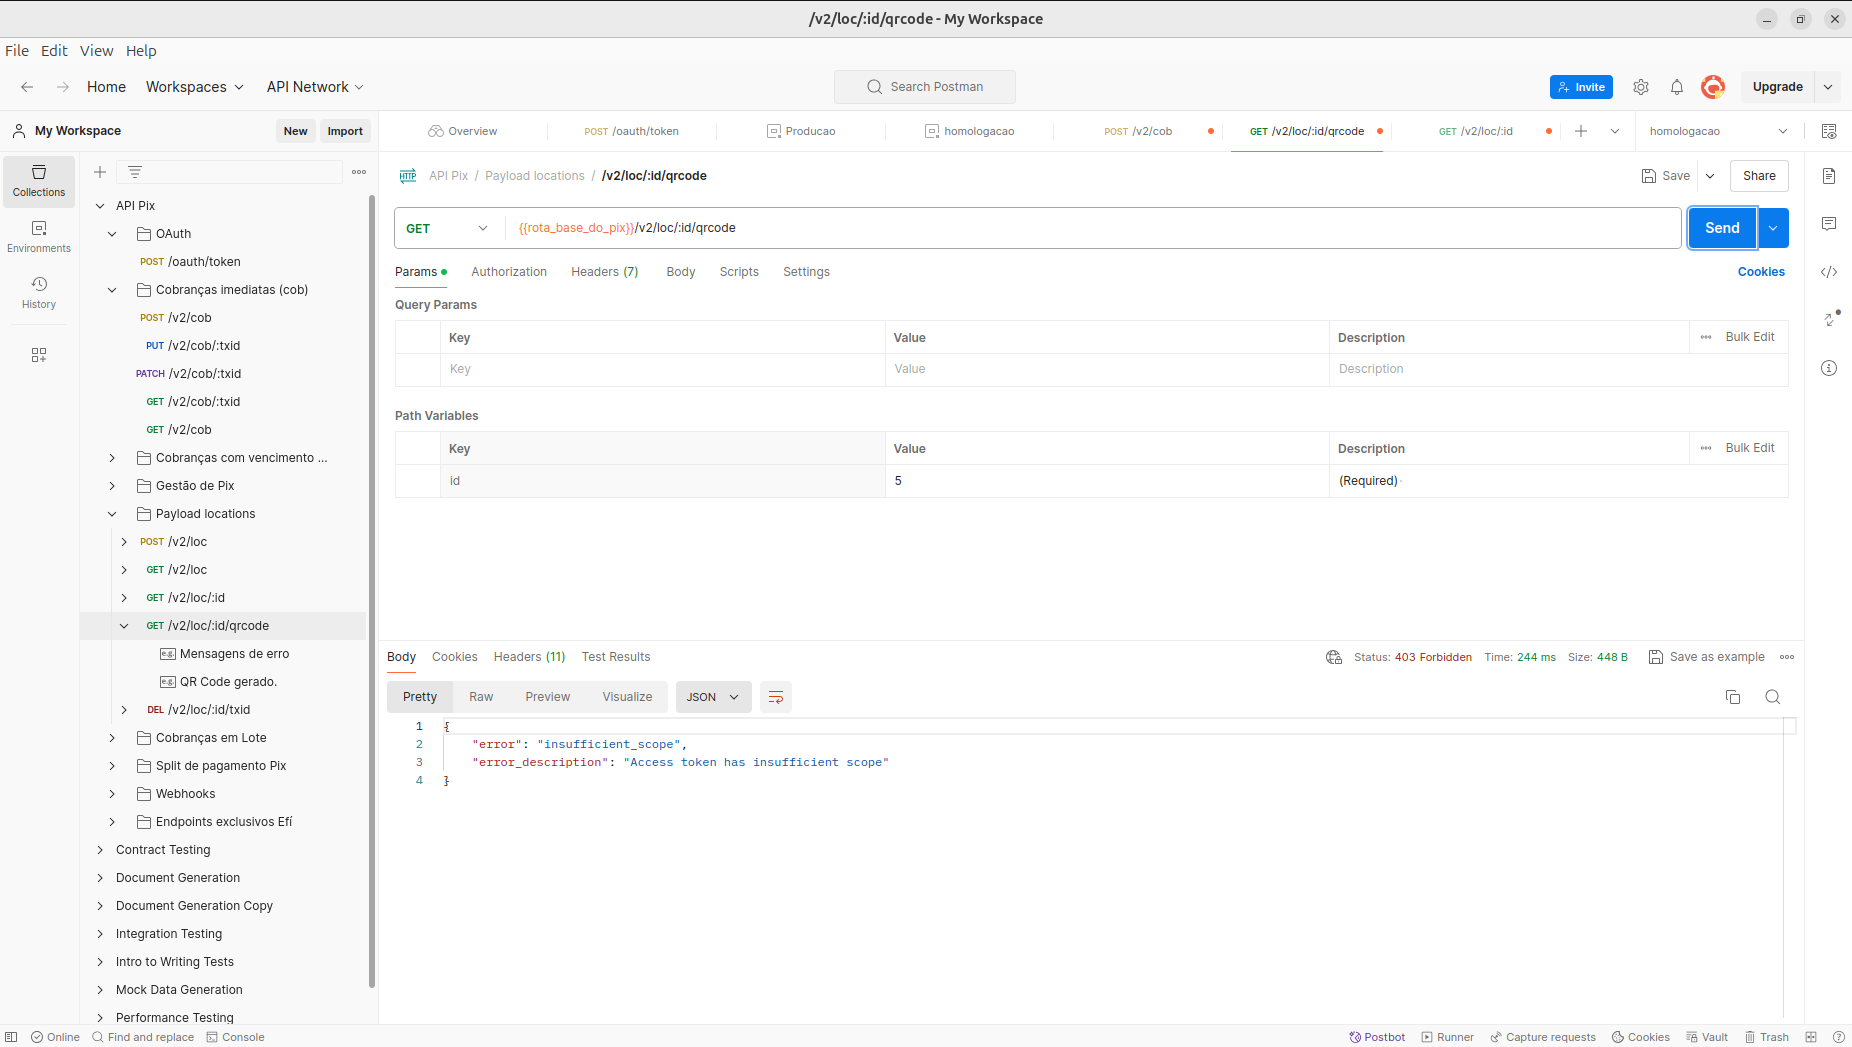Toggle line wrap in response viewer
Image resolution: width=1852 pixels, height=1047 pixels.
(x=776, y=697)
